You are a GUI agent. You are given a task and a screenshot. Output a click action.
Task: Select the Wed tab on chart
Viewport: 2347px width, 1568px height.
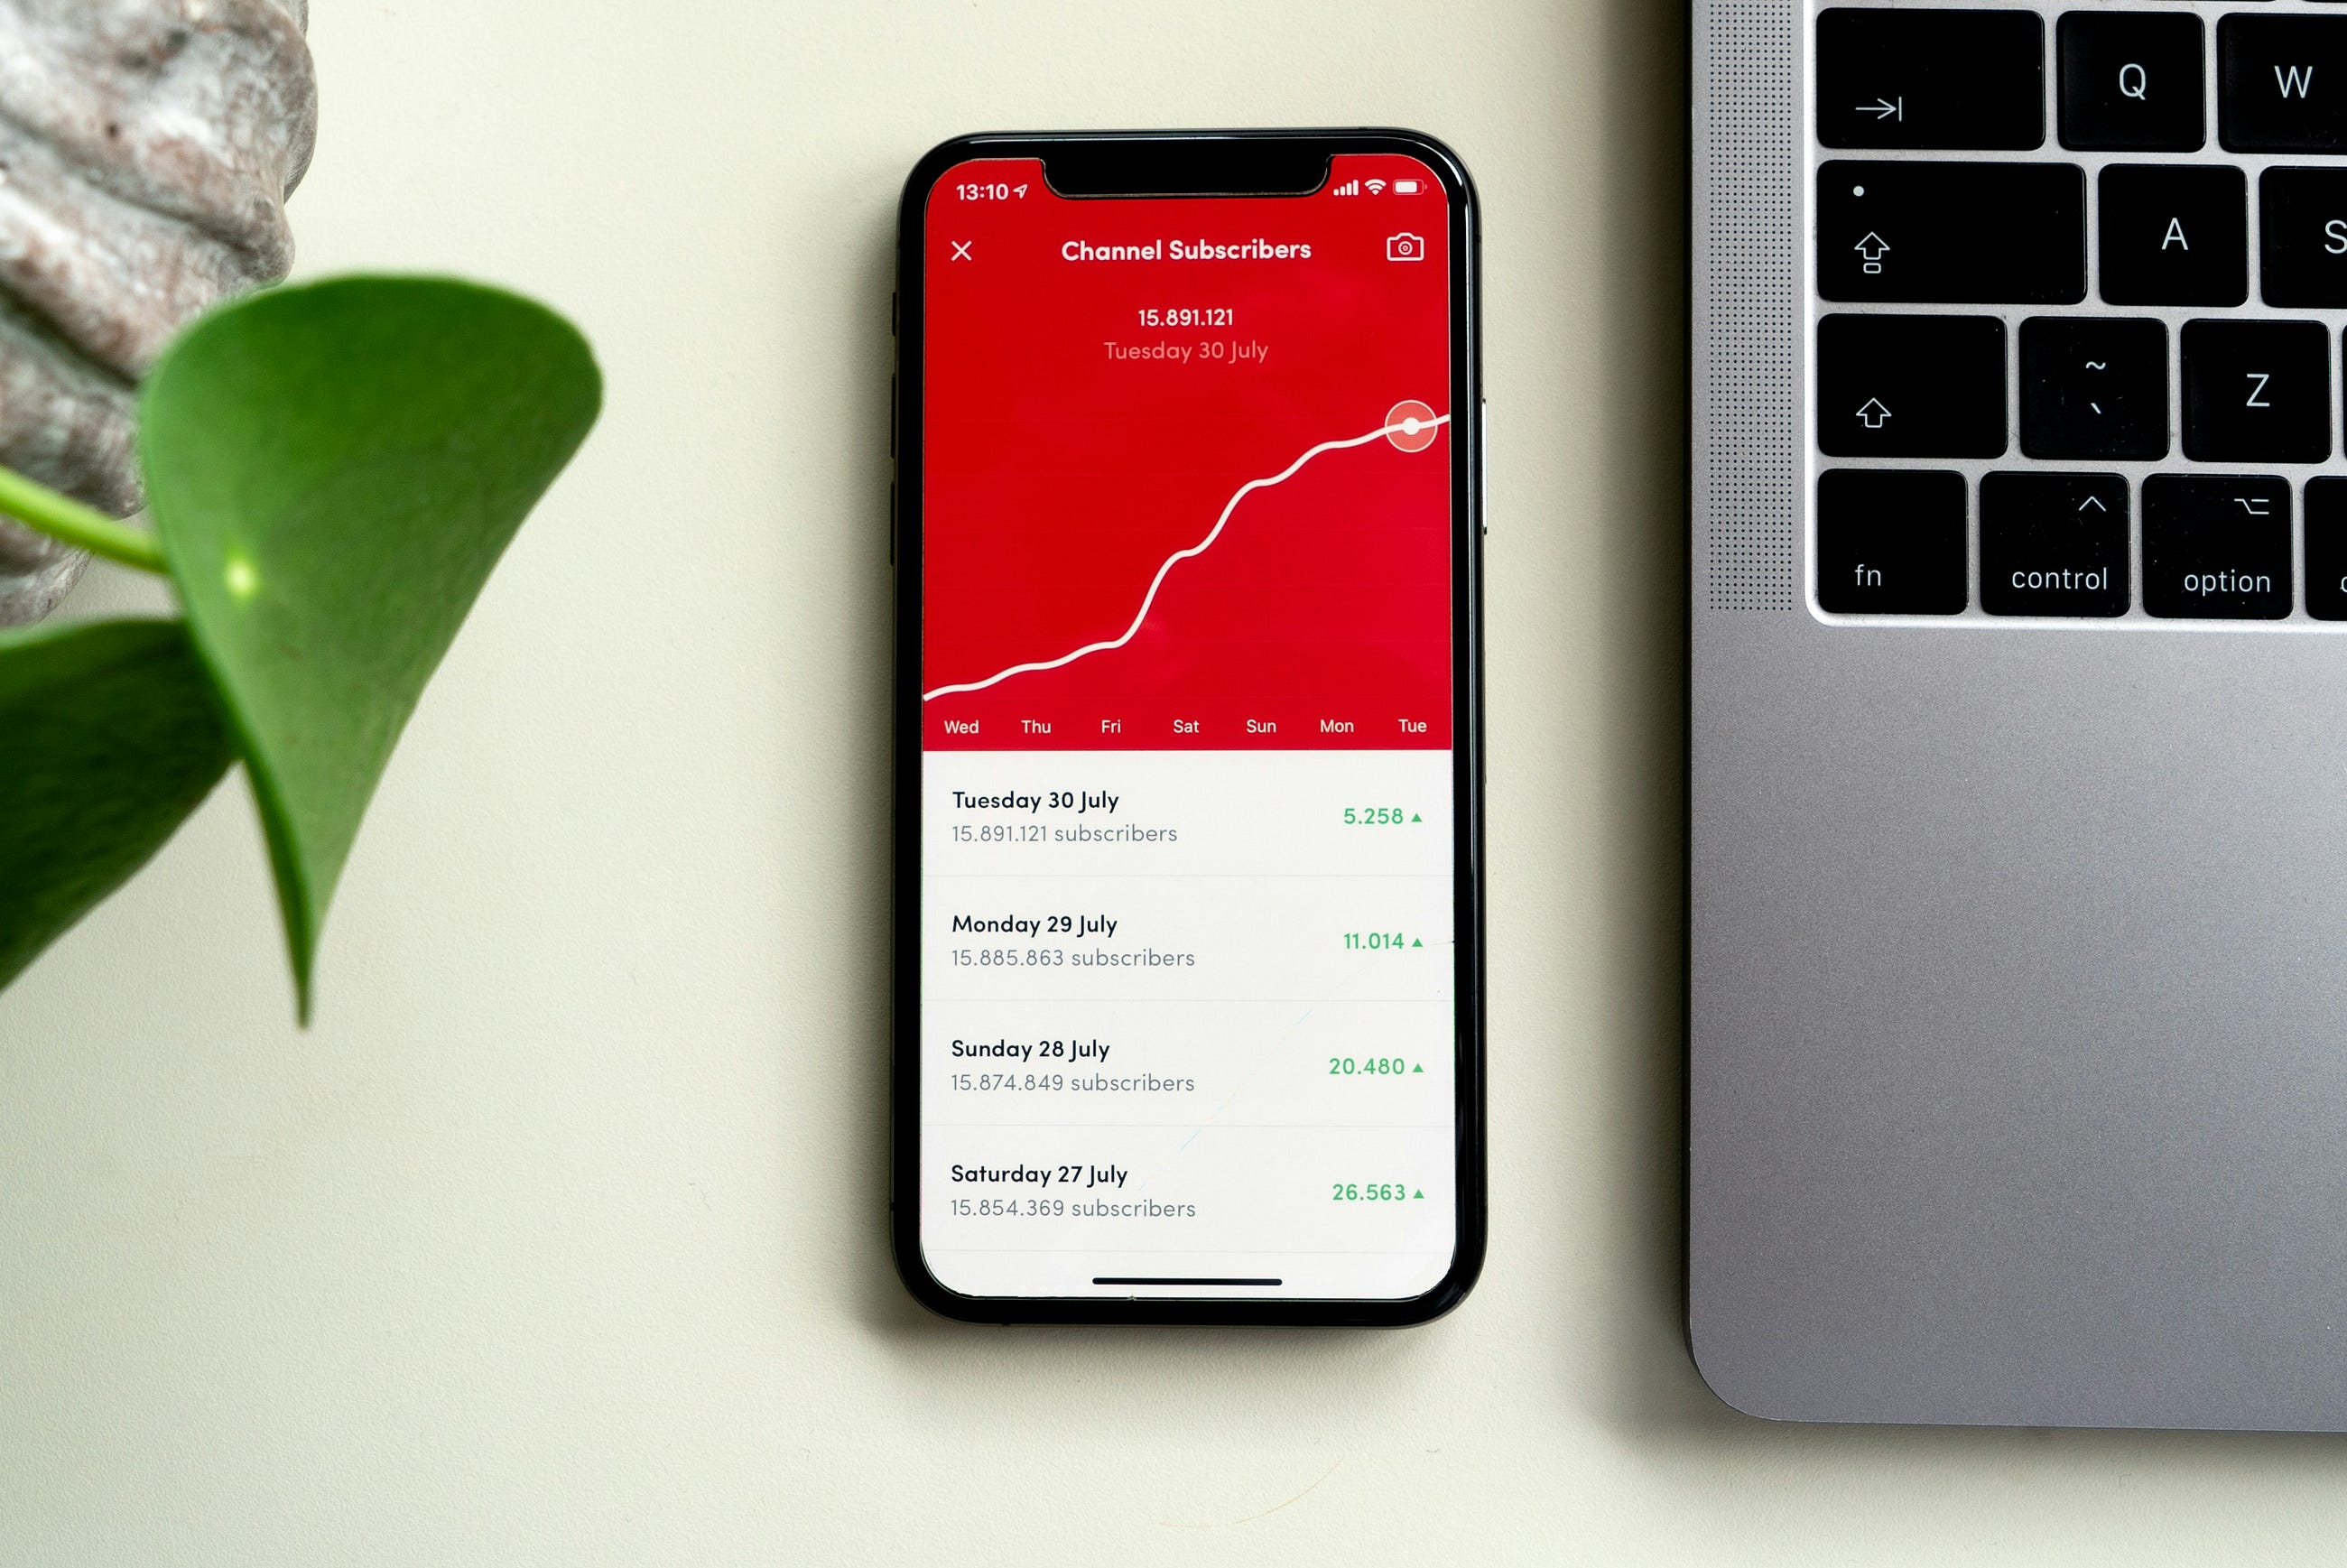click(x=959, y=725)
